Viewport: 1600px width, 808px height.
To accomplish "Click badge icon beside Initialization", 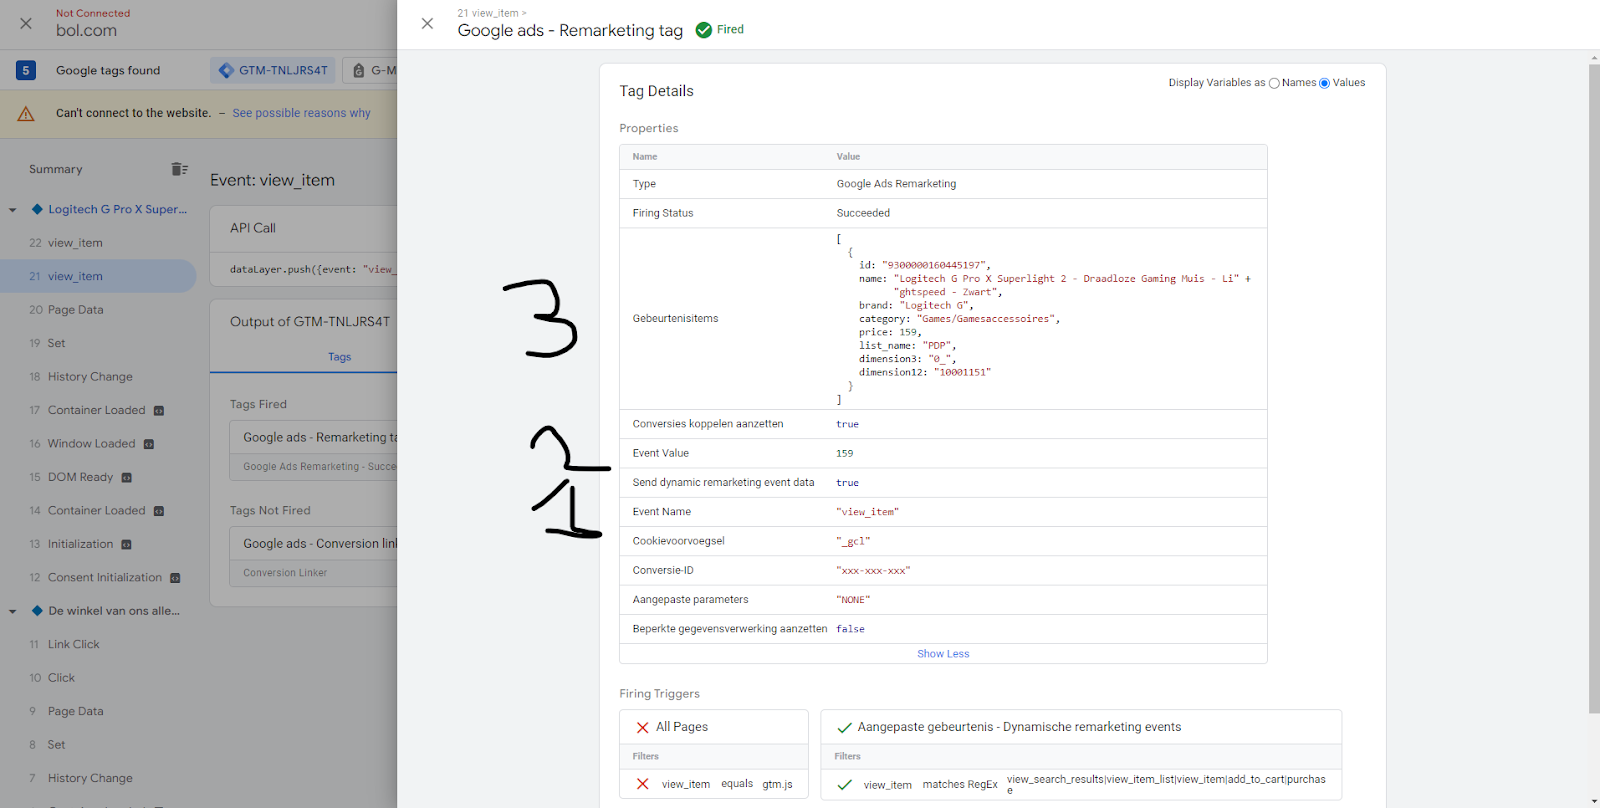I will 127,545.
